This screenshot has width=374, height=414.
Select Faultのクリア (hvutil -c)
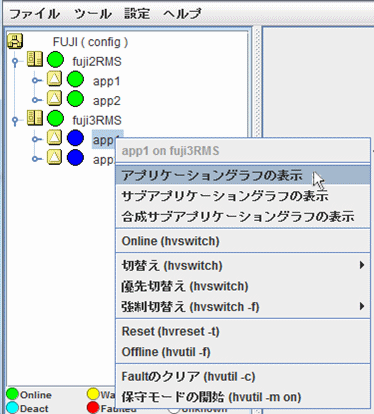tap(243, 377)
